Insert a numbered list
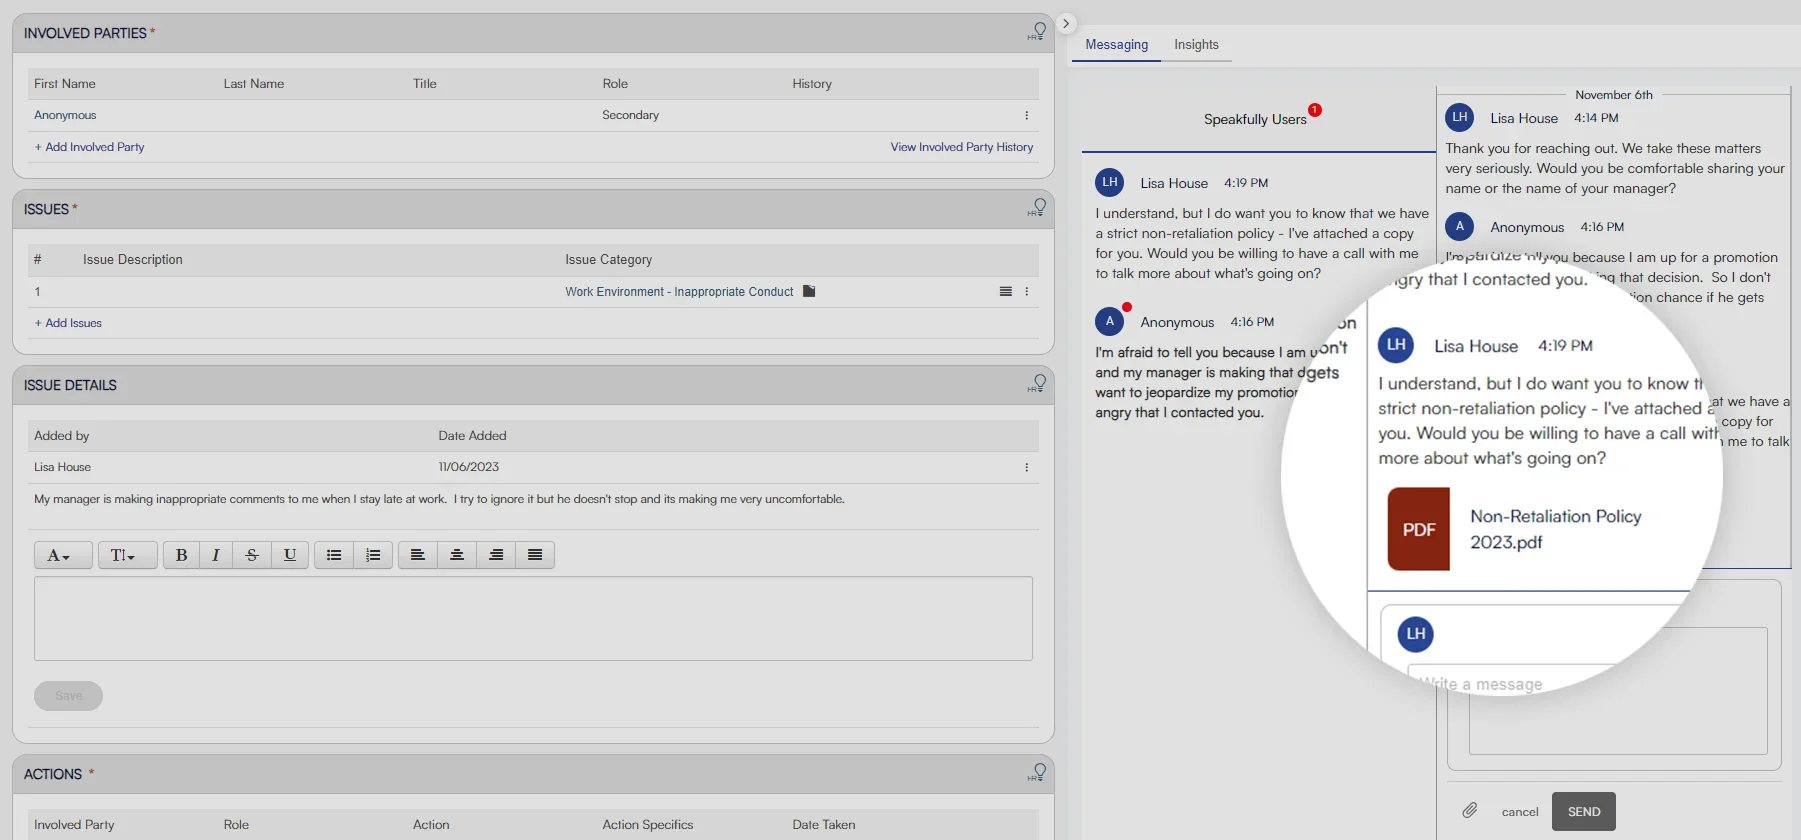The width and height of the screenshot is (1801, 840). 373,555
